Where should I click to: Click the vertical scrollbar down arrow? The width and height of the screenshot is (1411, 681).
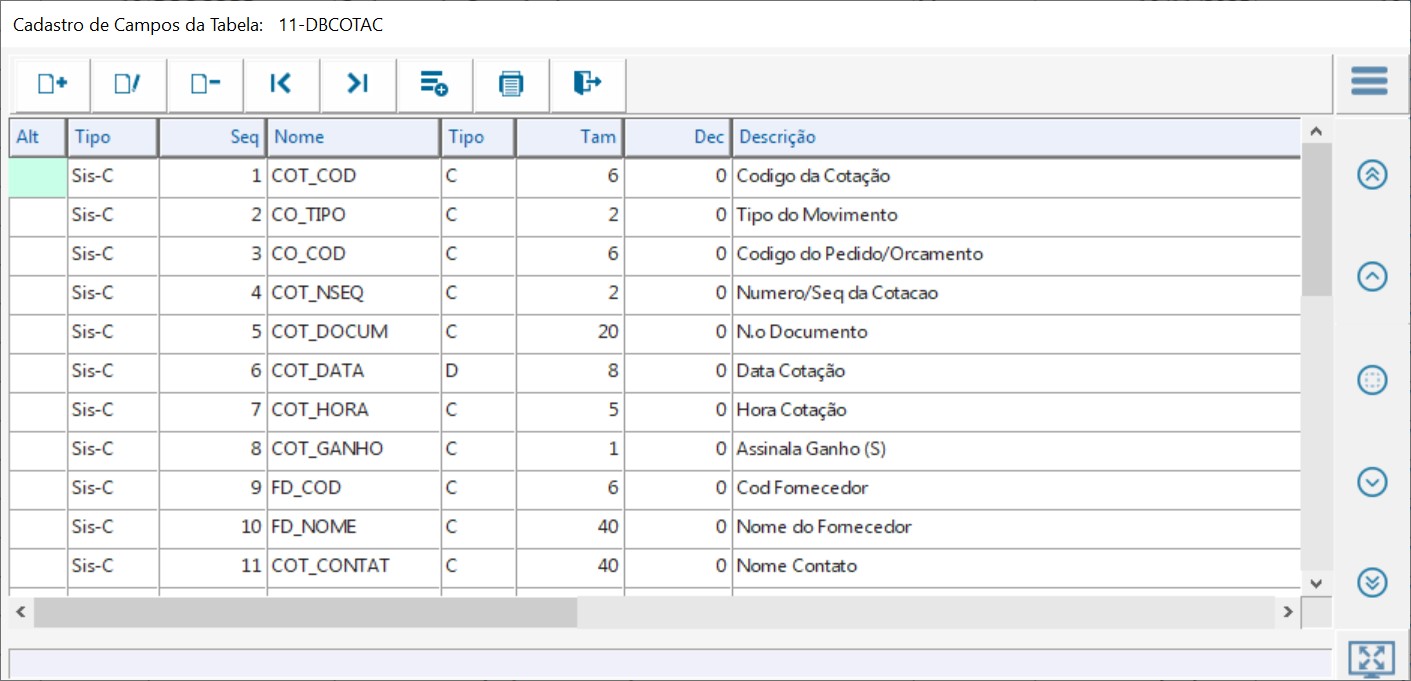(1316, 583)
